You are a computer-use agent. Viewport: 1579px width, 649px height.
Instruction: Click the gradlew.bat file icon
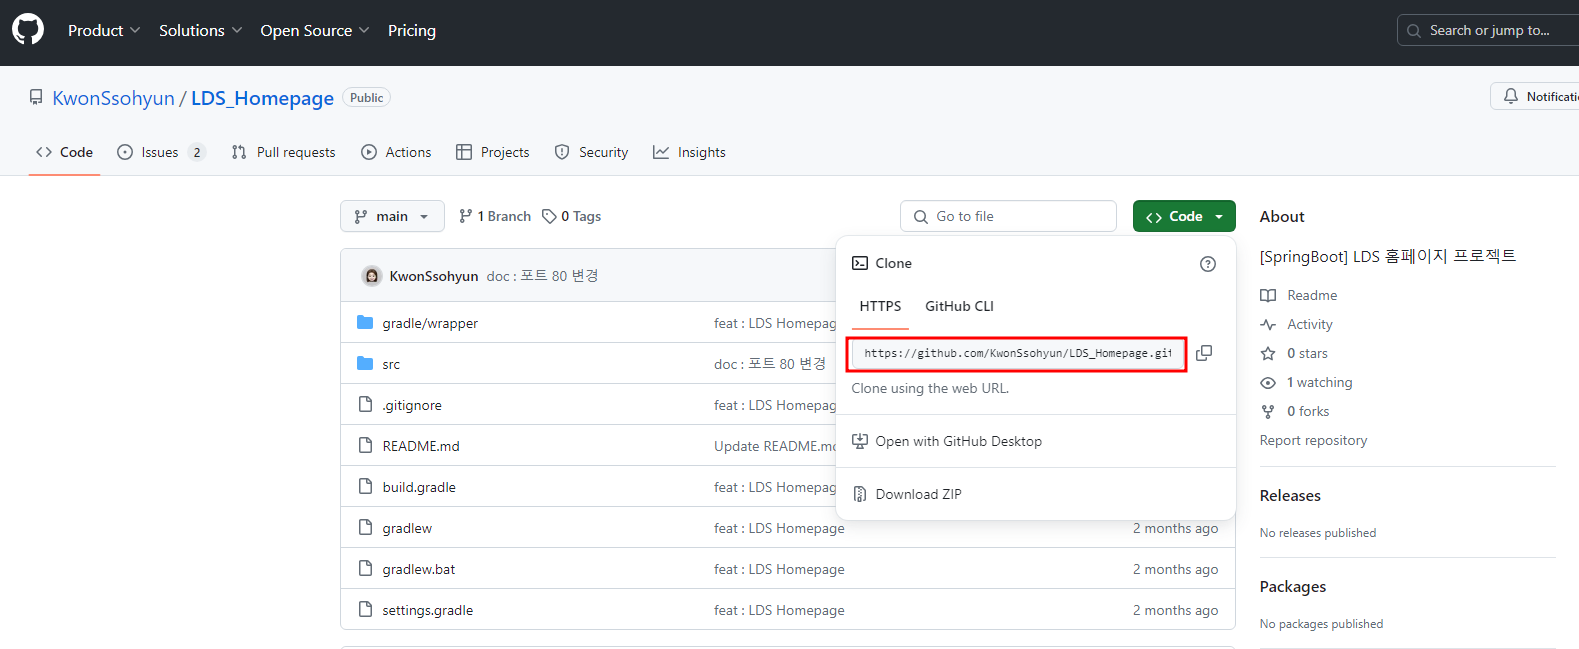tap(365, 568)
